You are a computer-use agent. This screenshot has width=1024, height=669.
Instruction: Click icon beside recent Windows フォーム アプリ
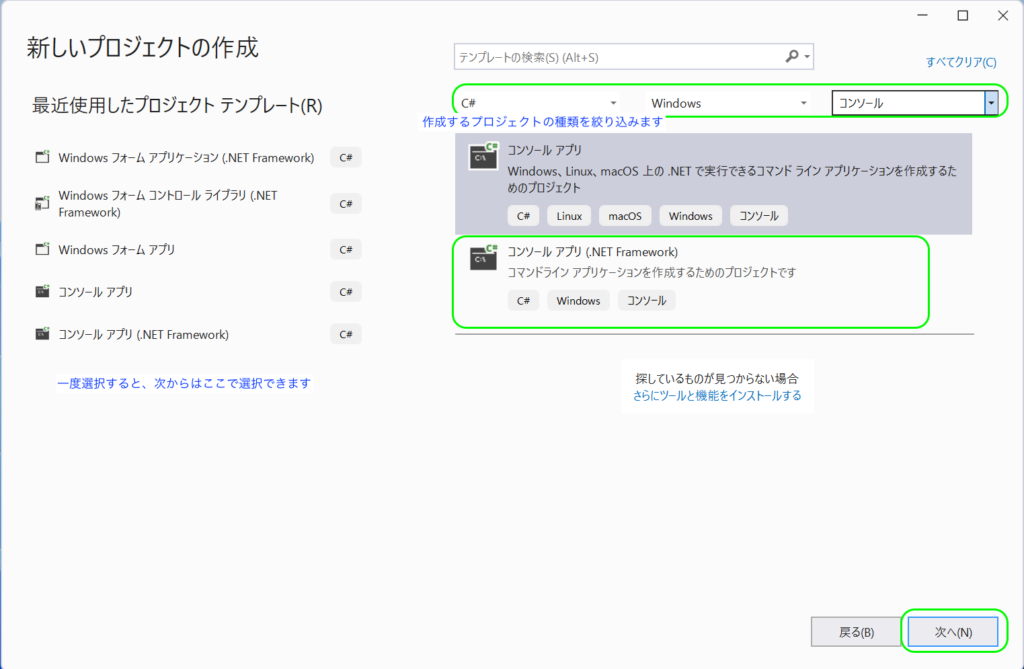[x=42, y=249]
